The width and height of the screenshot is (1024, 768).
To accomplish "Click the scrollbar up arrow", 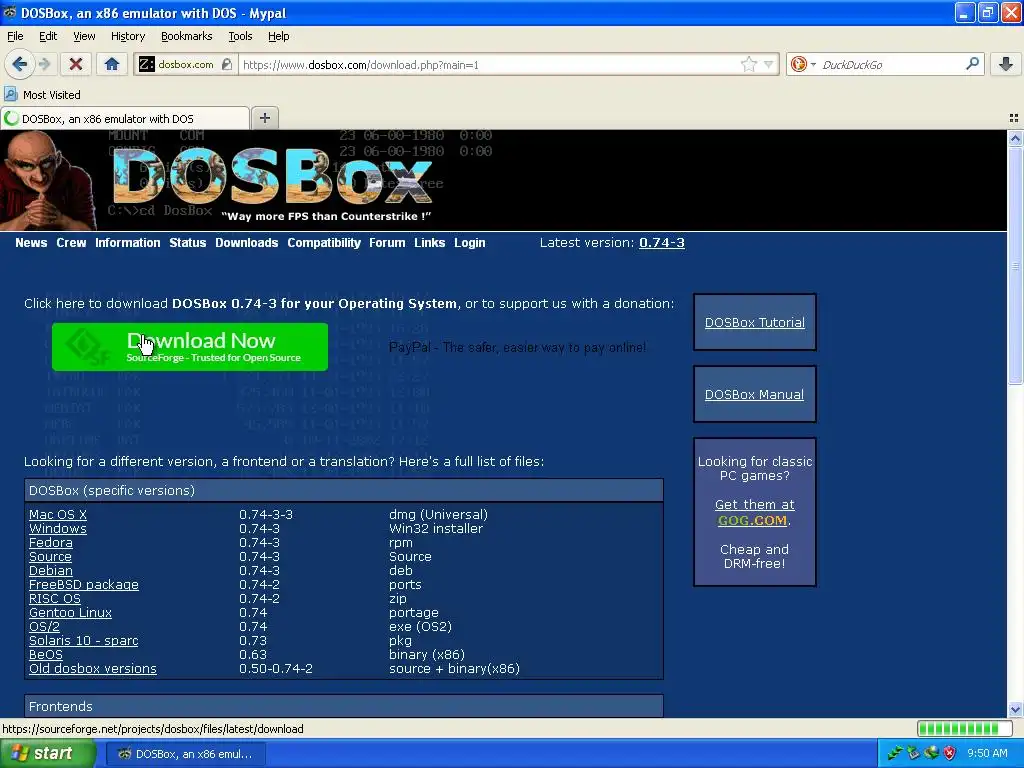I will [x=1015, y=138].
